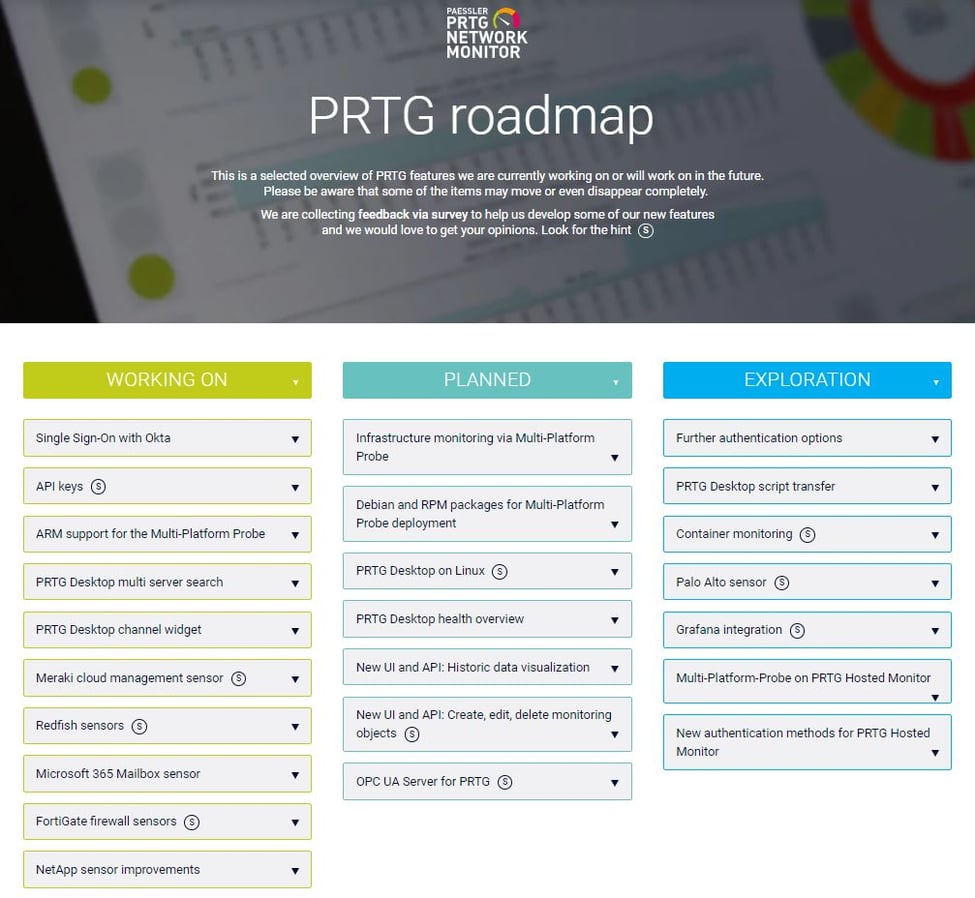Open the PLANNED column dropdown arrow
Screen dimensions: 975x898
616,384
